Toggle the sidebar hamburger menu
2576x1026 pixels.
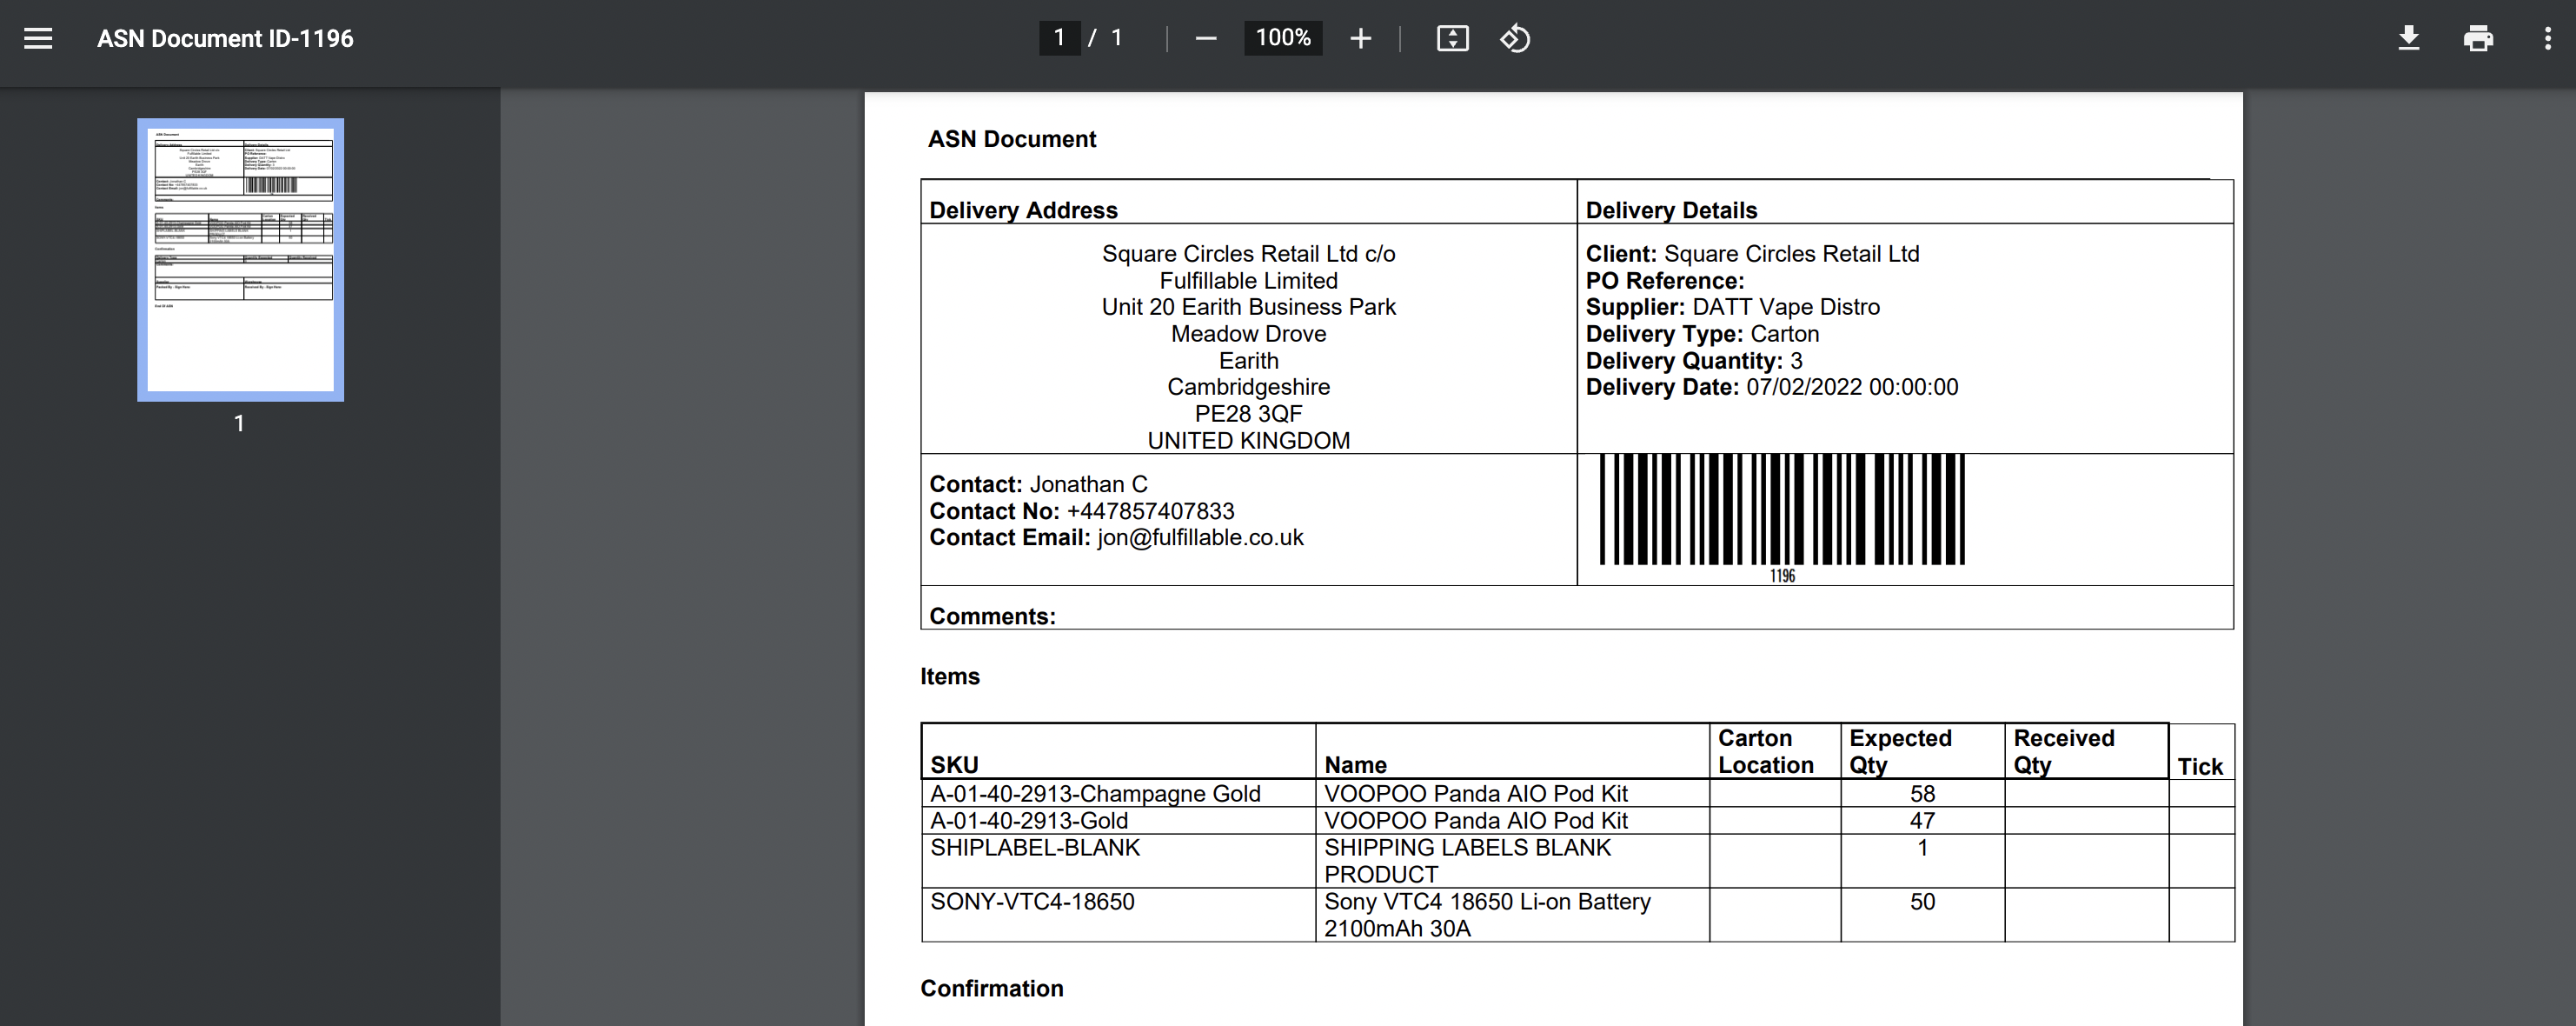pos(38,38)
